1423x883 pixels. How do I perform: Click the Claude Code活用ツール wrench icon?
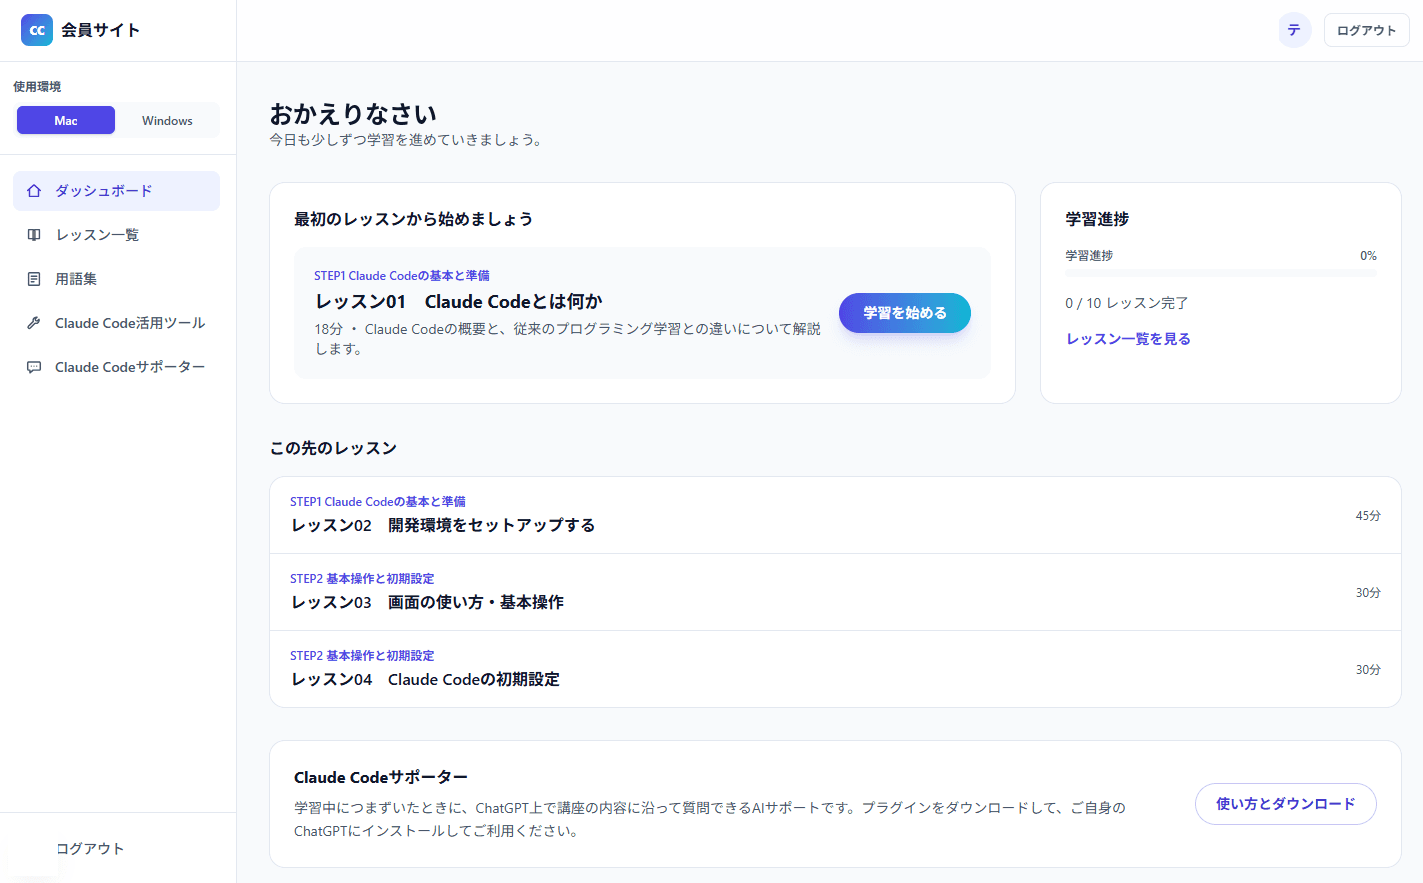pos(34,323)
